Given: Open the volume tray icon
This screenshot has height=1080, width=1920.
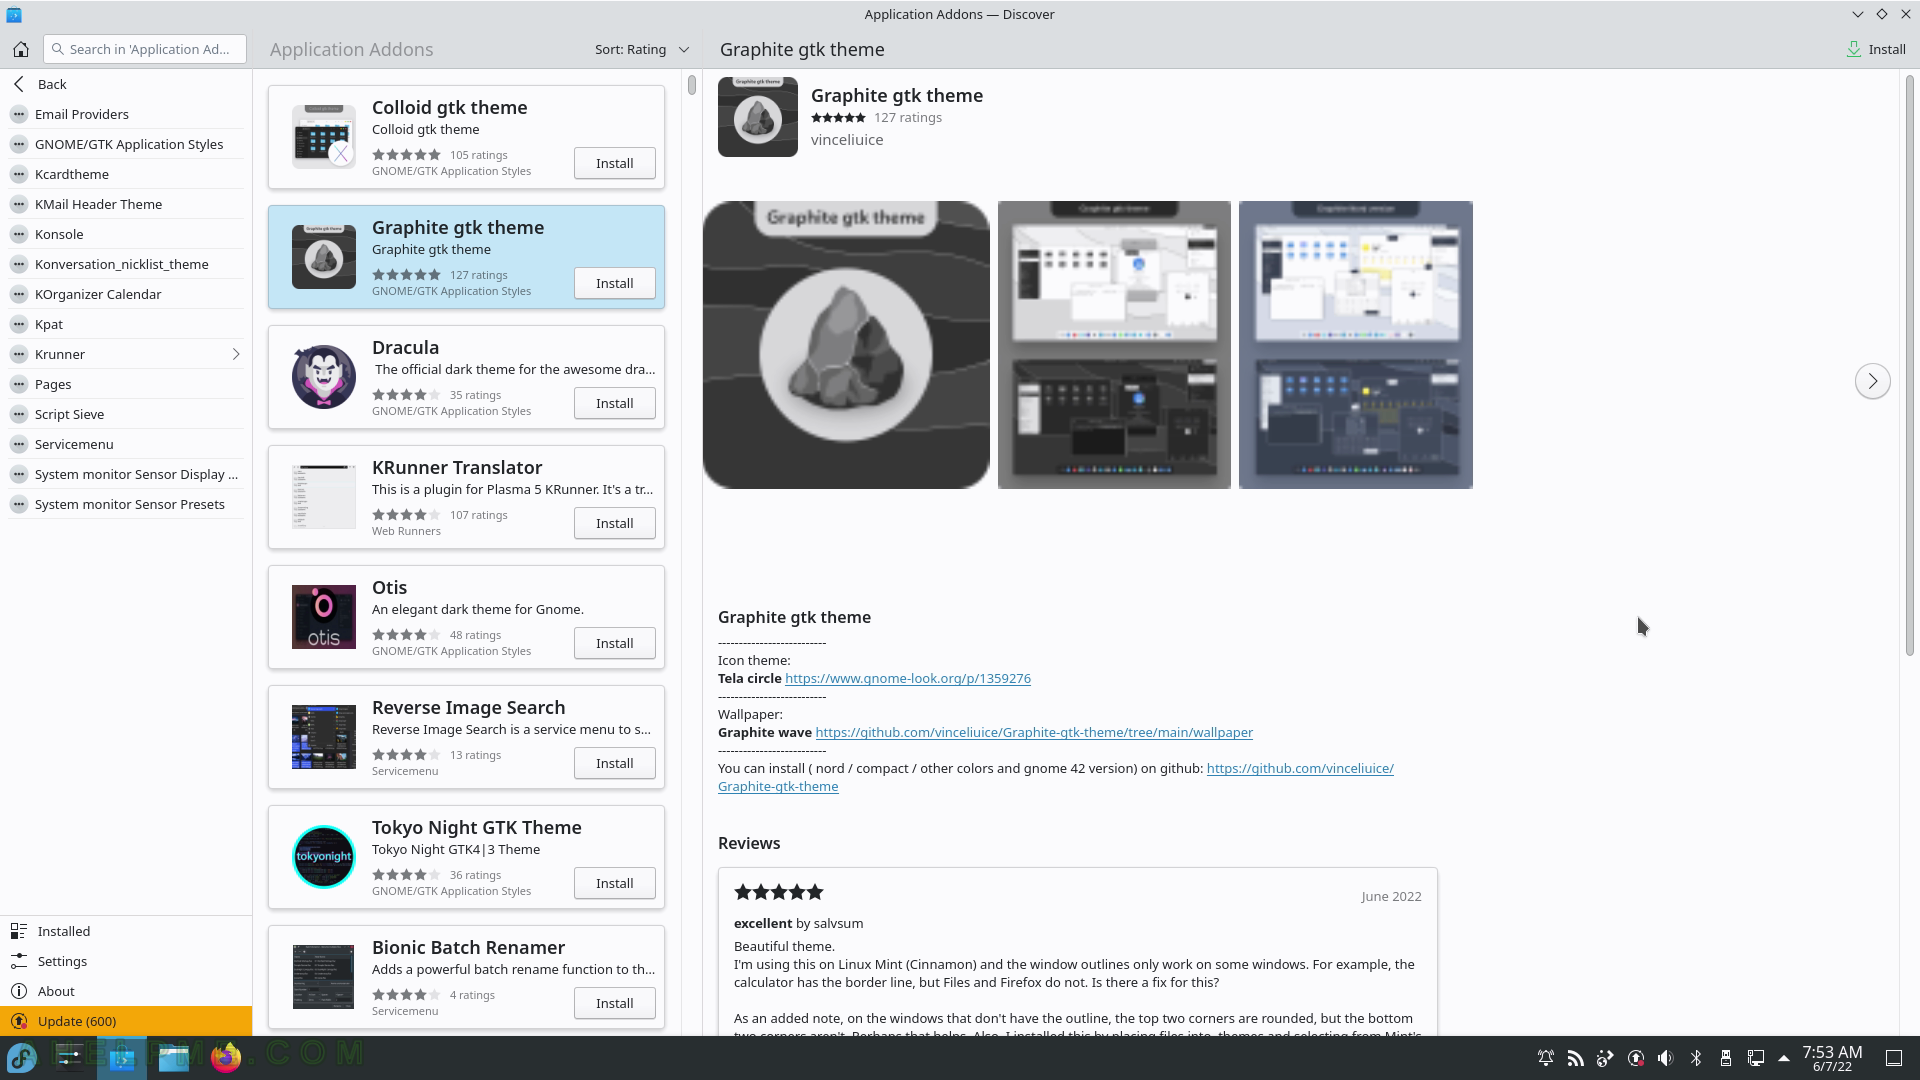Looking at the screenshot, I should [1665, 1058].
